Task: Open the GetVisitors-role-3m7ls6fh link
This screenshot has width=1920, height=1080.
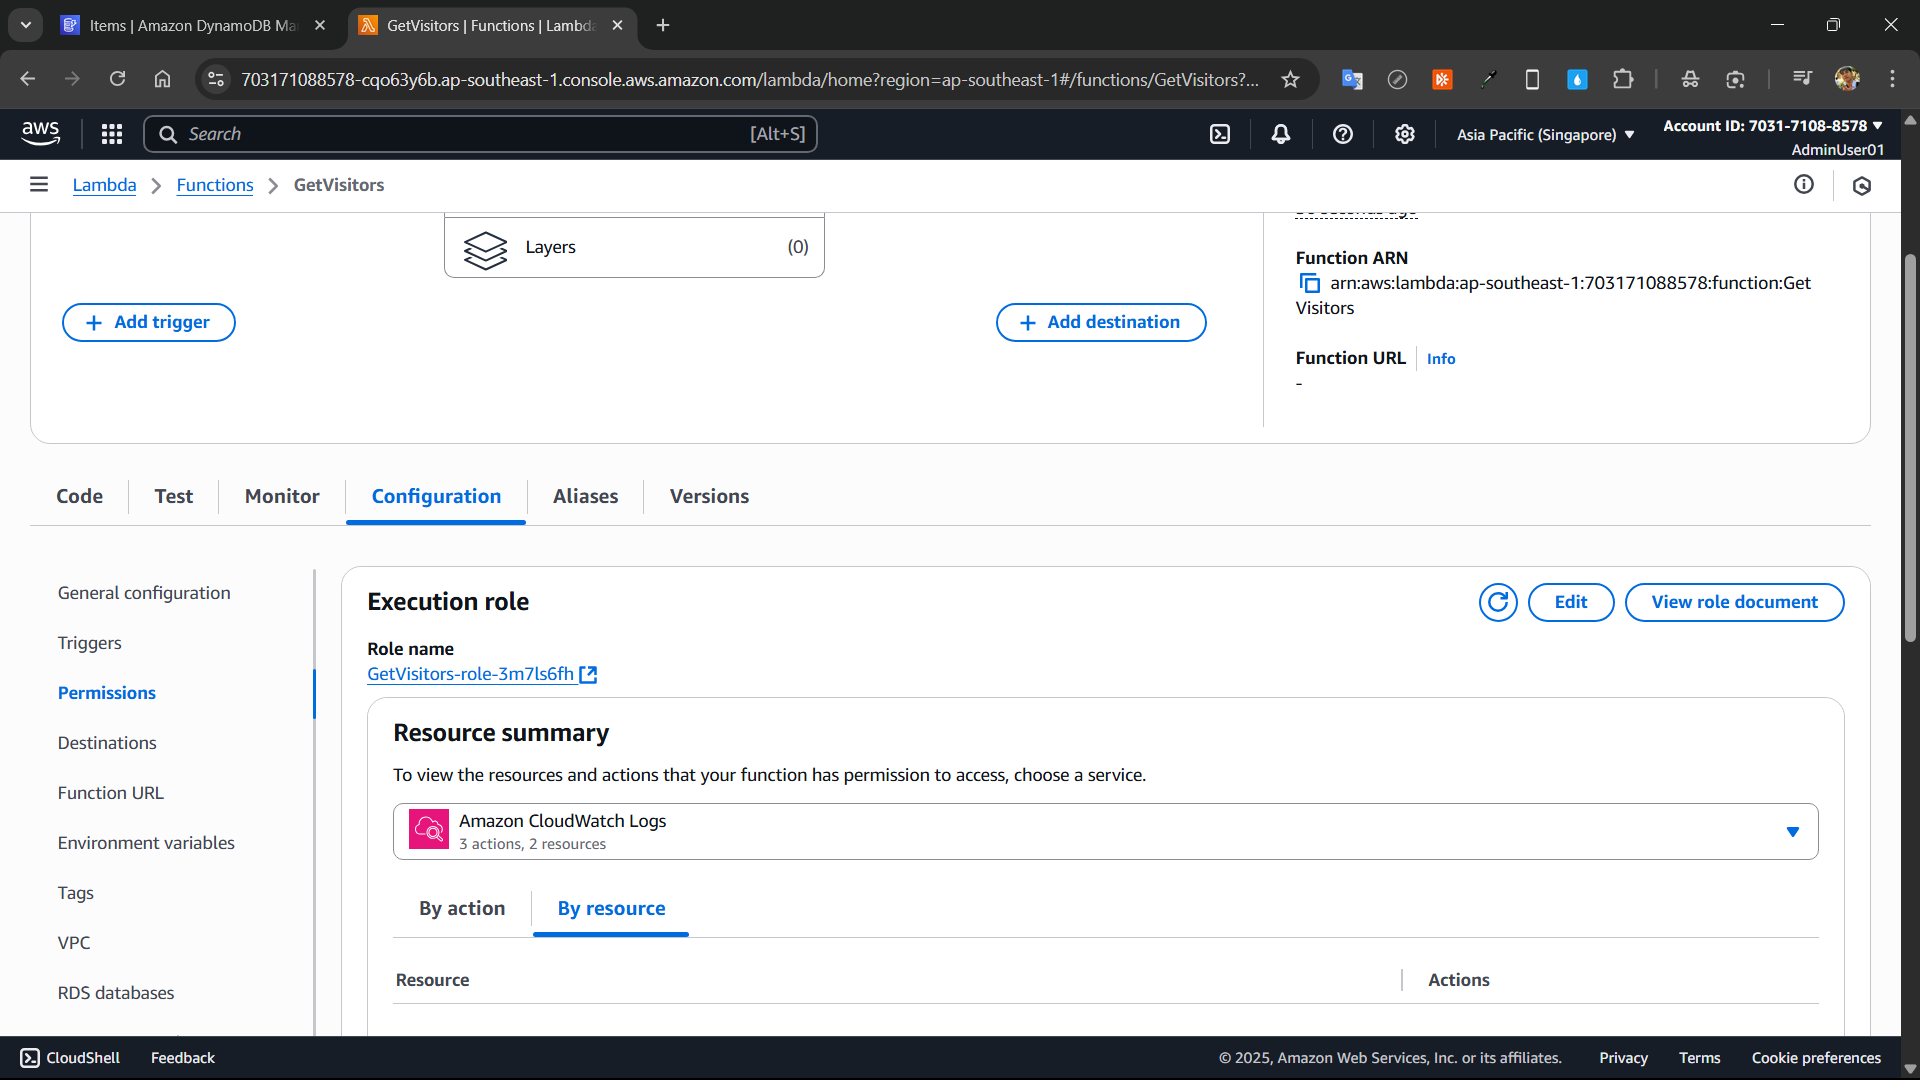Action: tap(471, 674)
